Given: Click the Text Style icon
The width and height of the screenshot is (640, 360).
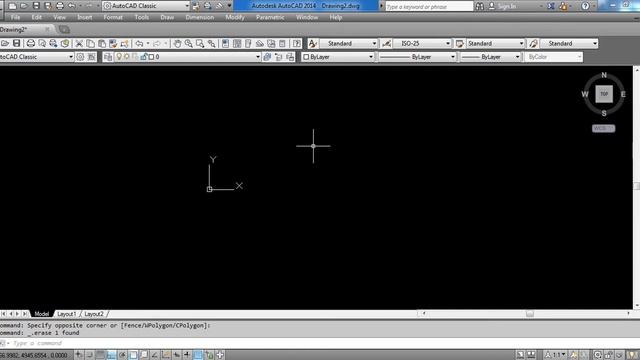Looking at the screenshot, I should pyautogui.click(x=313, y=43).
